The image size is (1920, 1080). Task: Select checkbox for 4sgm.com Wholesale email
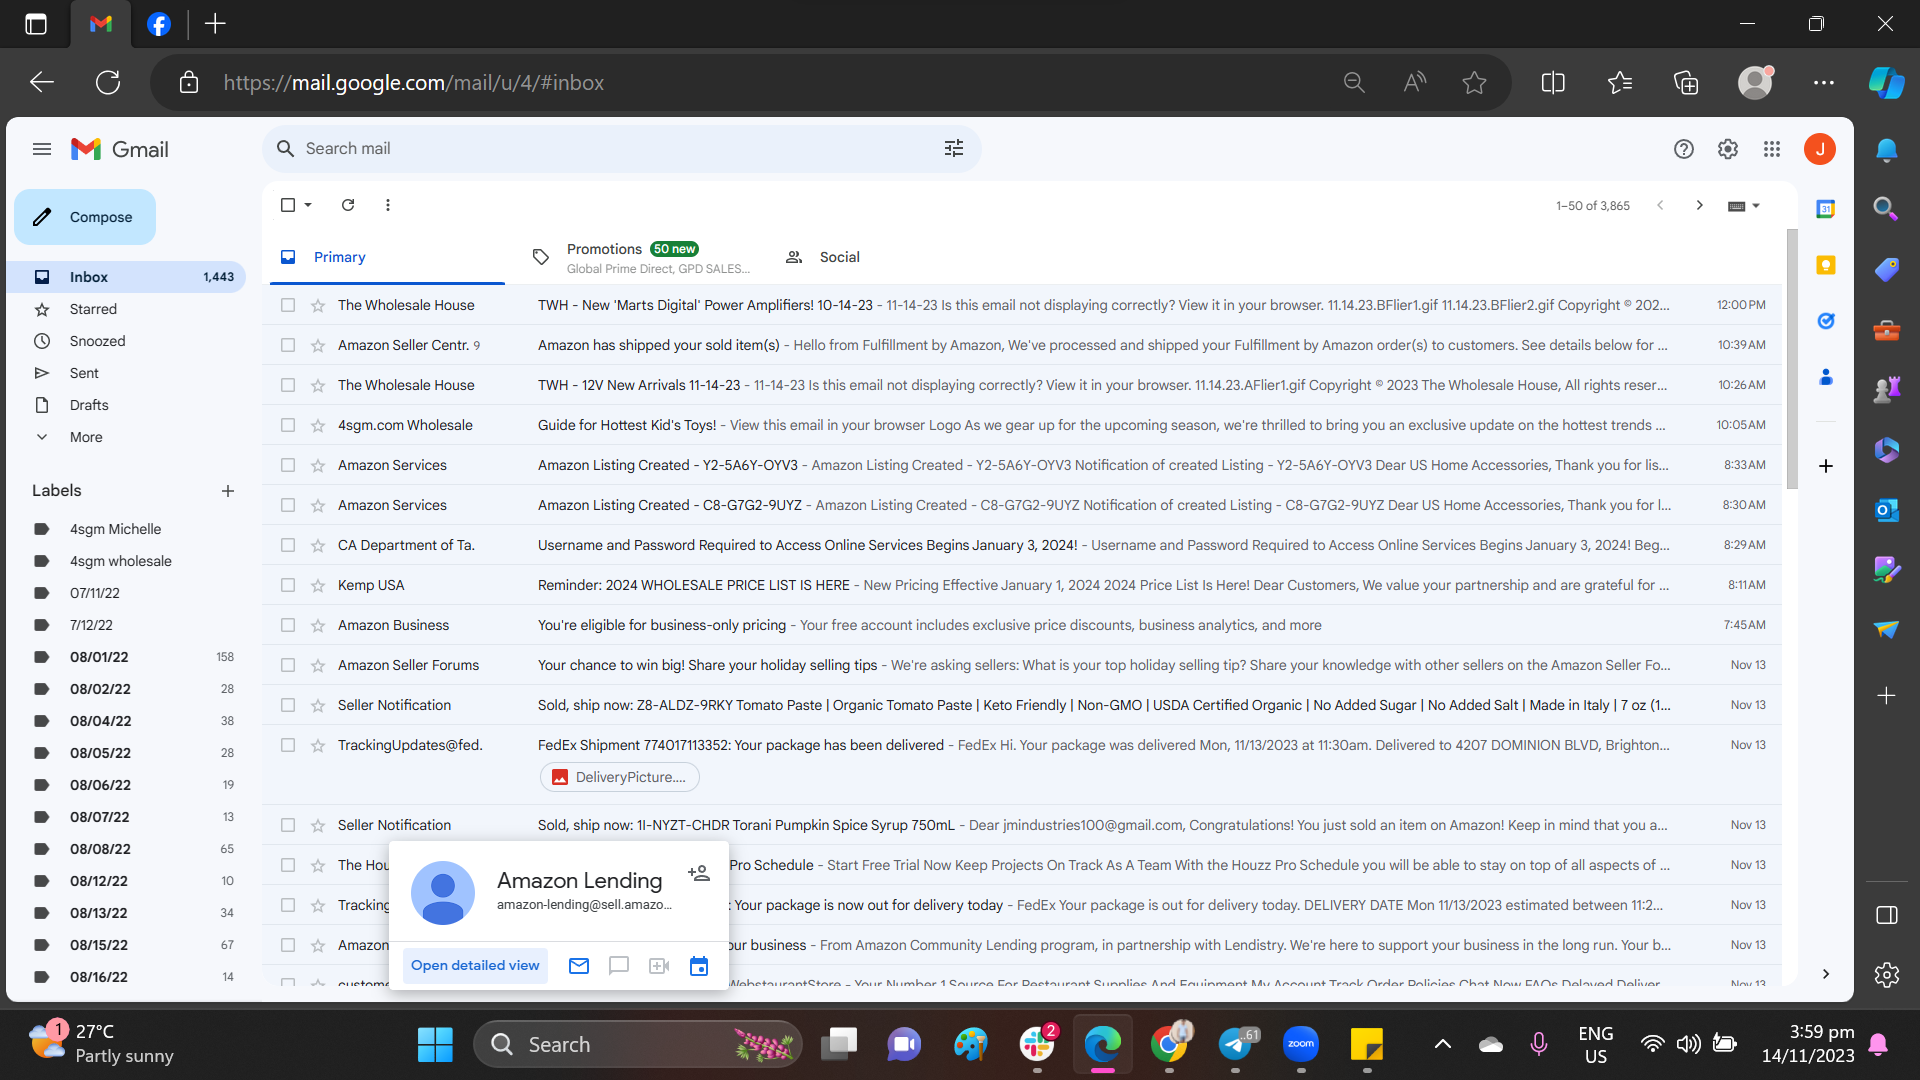(288, 425)
